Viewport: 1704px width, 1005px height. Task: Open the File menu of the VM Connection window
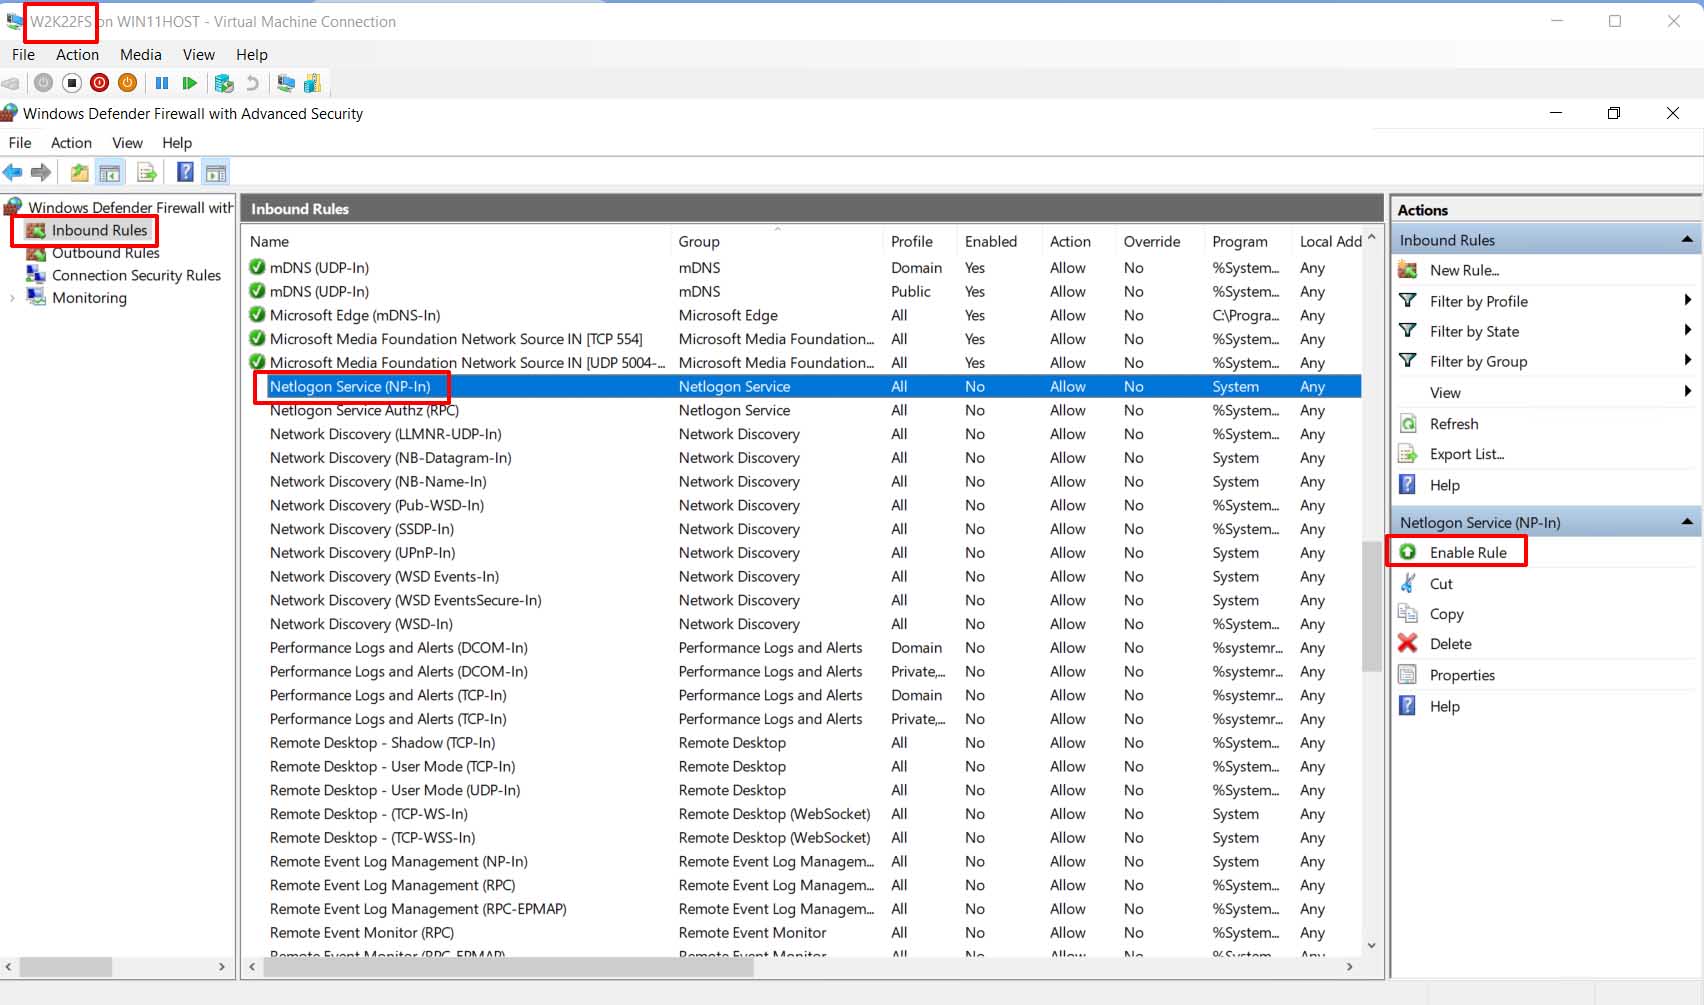tap(23, 55)
